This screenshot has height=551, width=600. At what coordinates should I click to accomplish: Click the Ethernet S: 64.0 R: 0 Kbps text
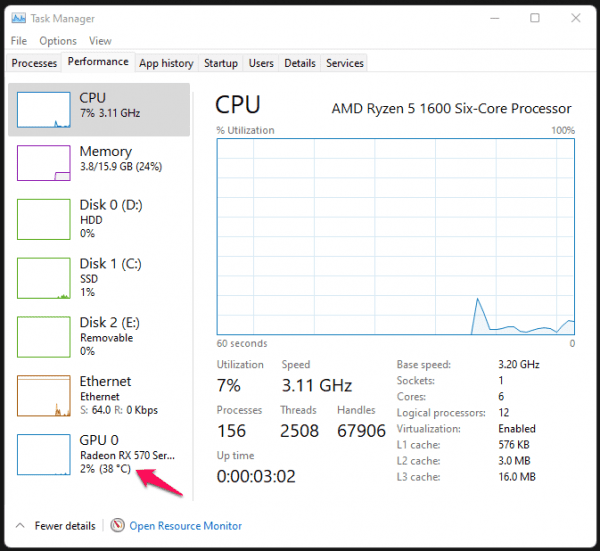(119, 410)
